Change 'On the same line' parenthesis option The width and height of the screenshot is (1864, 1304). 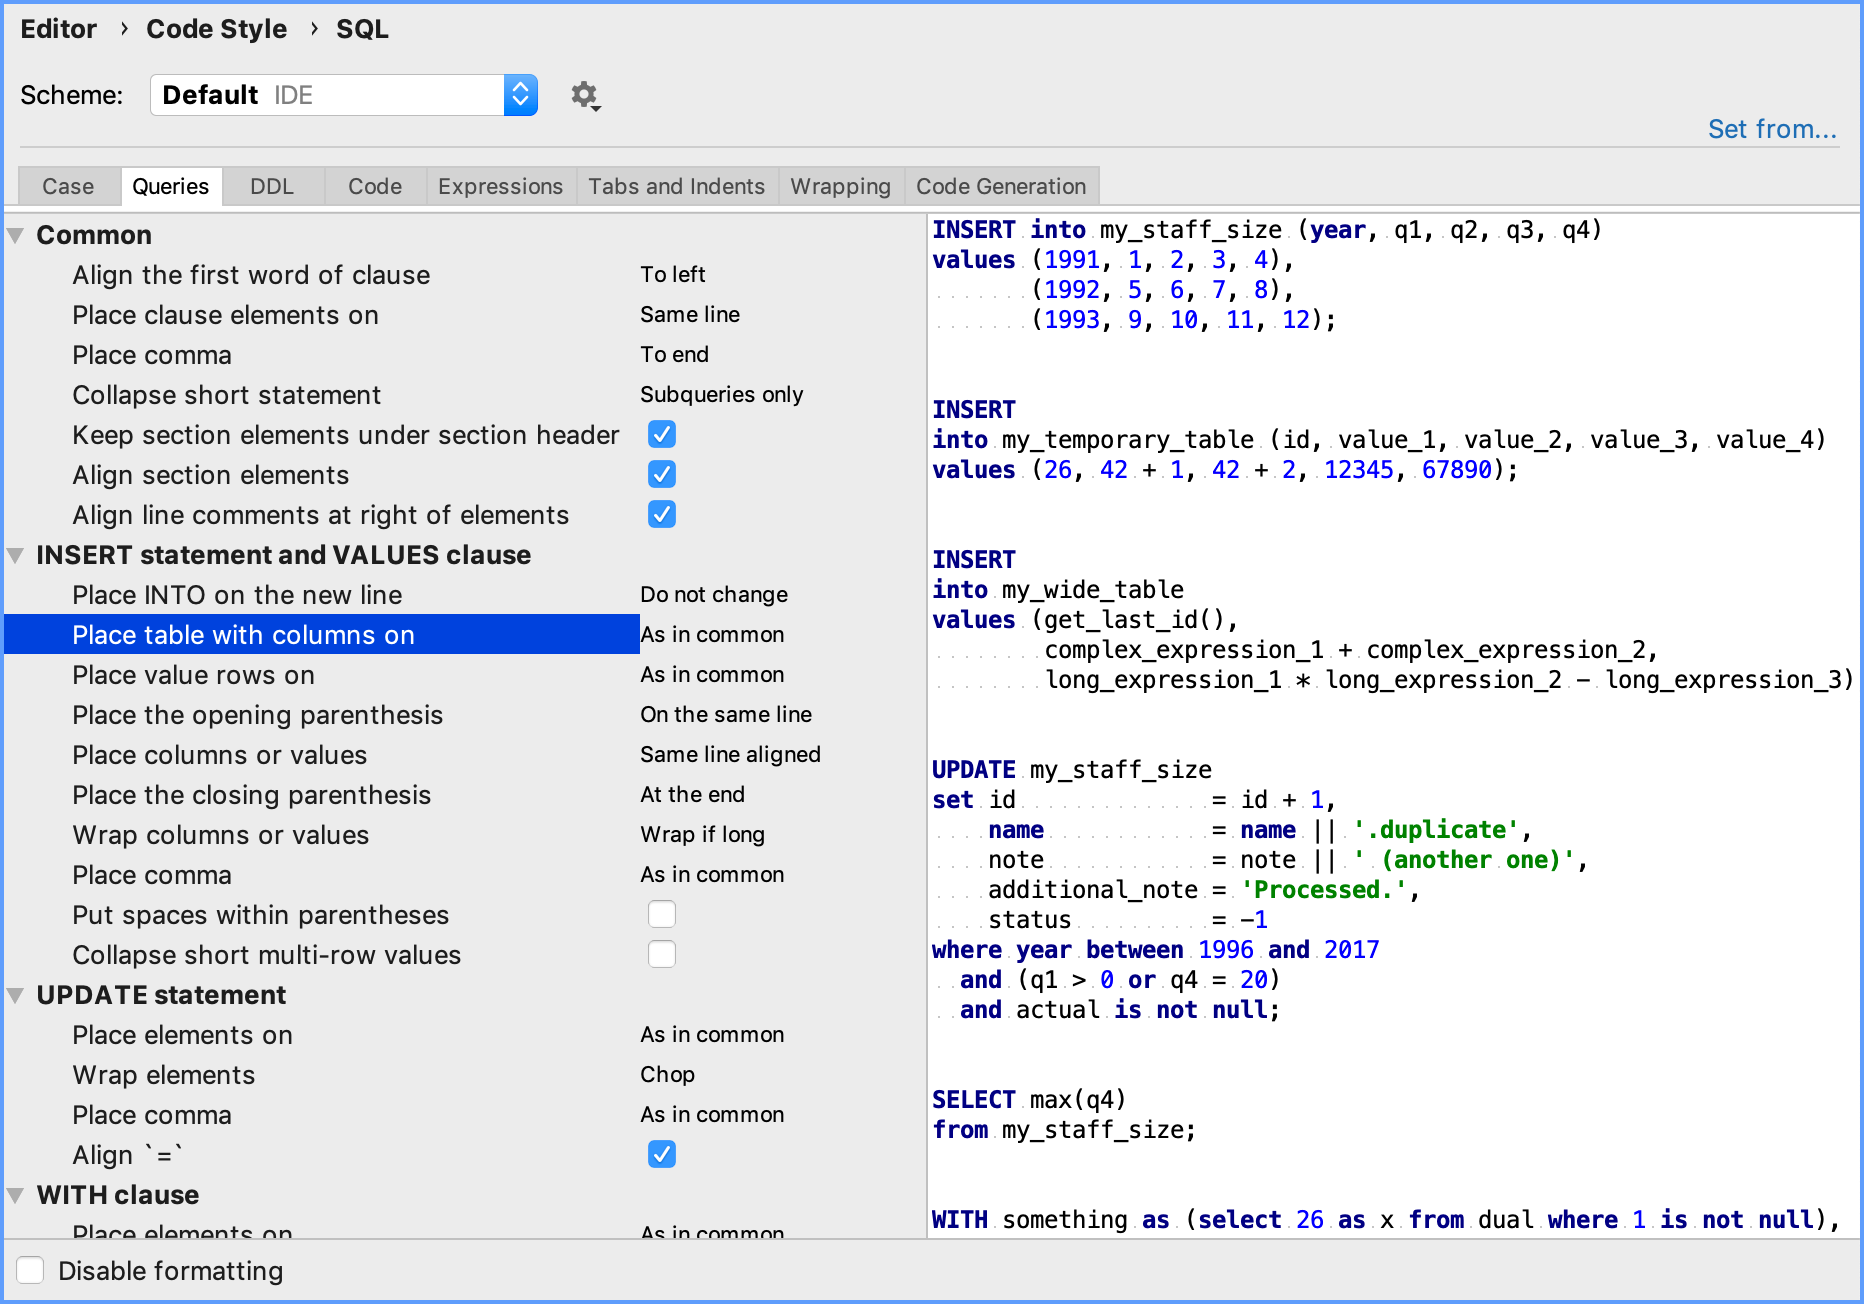tap(726, 714)
